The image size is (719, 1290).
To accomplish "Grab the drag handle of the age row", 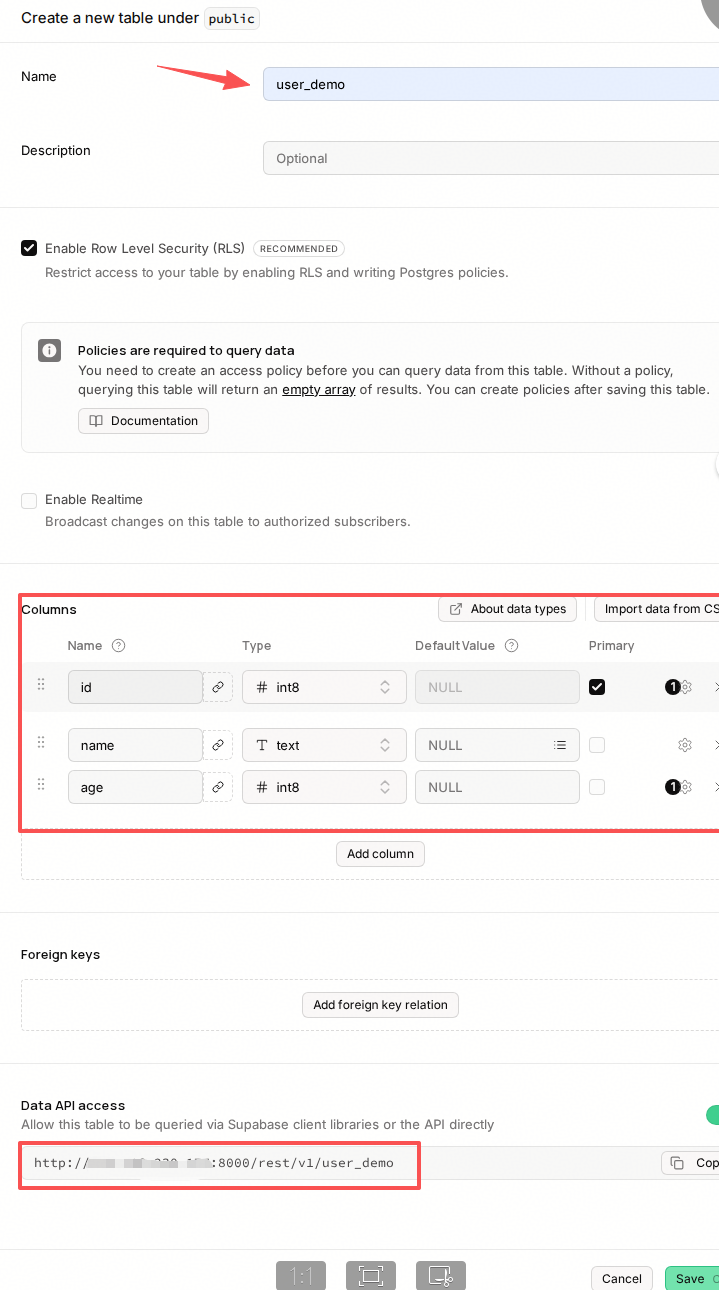I will [x=41, y=784].
